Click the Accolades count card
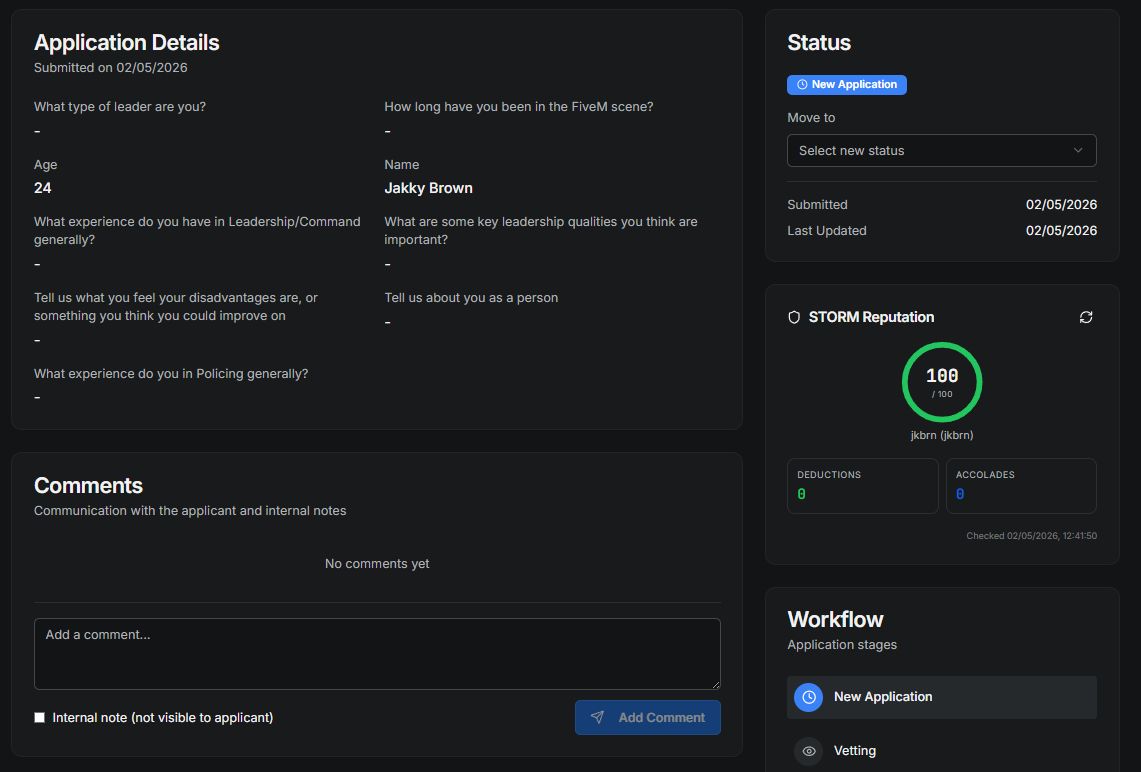 coord(1021,486)
